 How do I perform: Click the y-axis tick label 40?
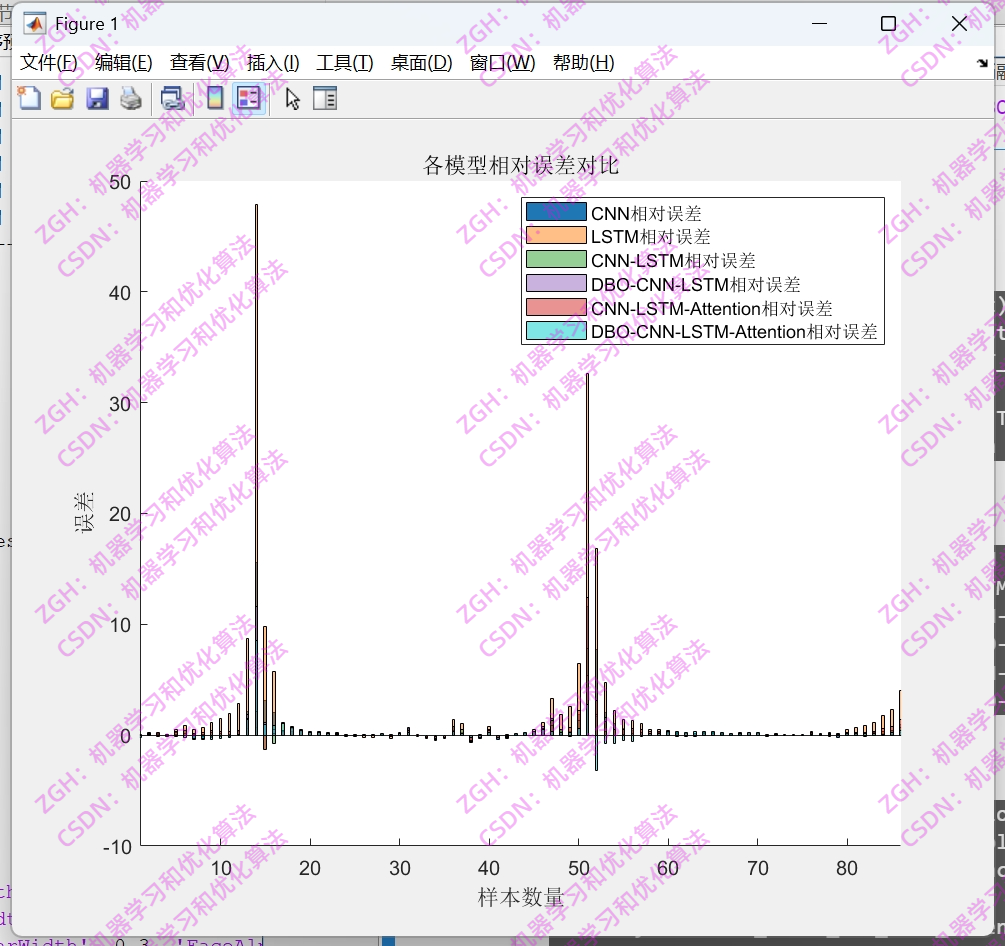120,293
